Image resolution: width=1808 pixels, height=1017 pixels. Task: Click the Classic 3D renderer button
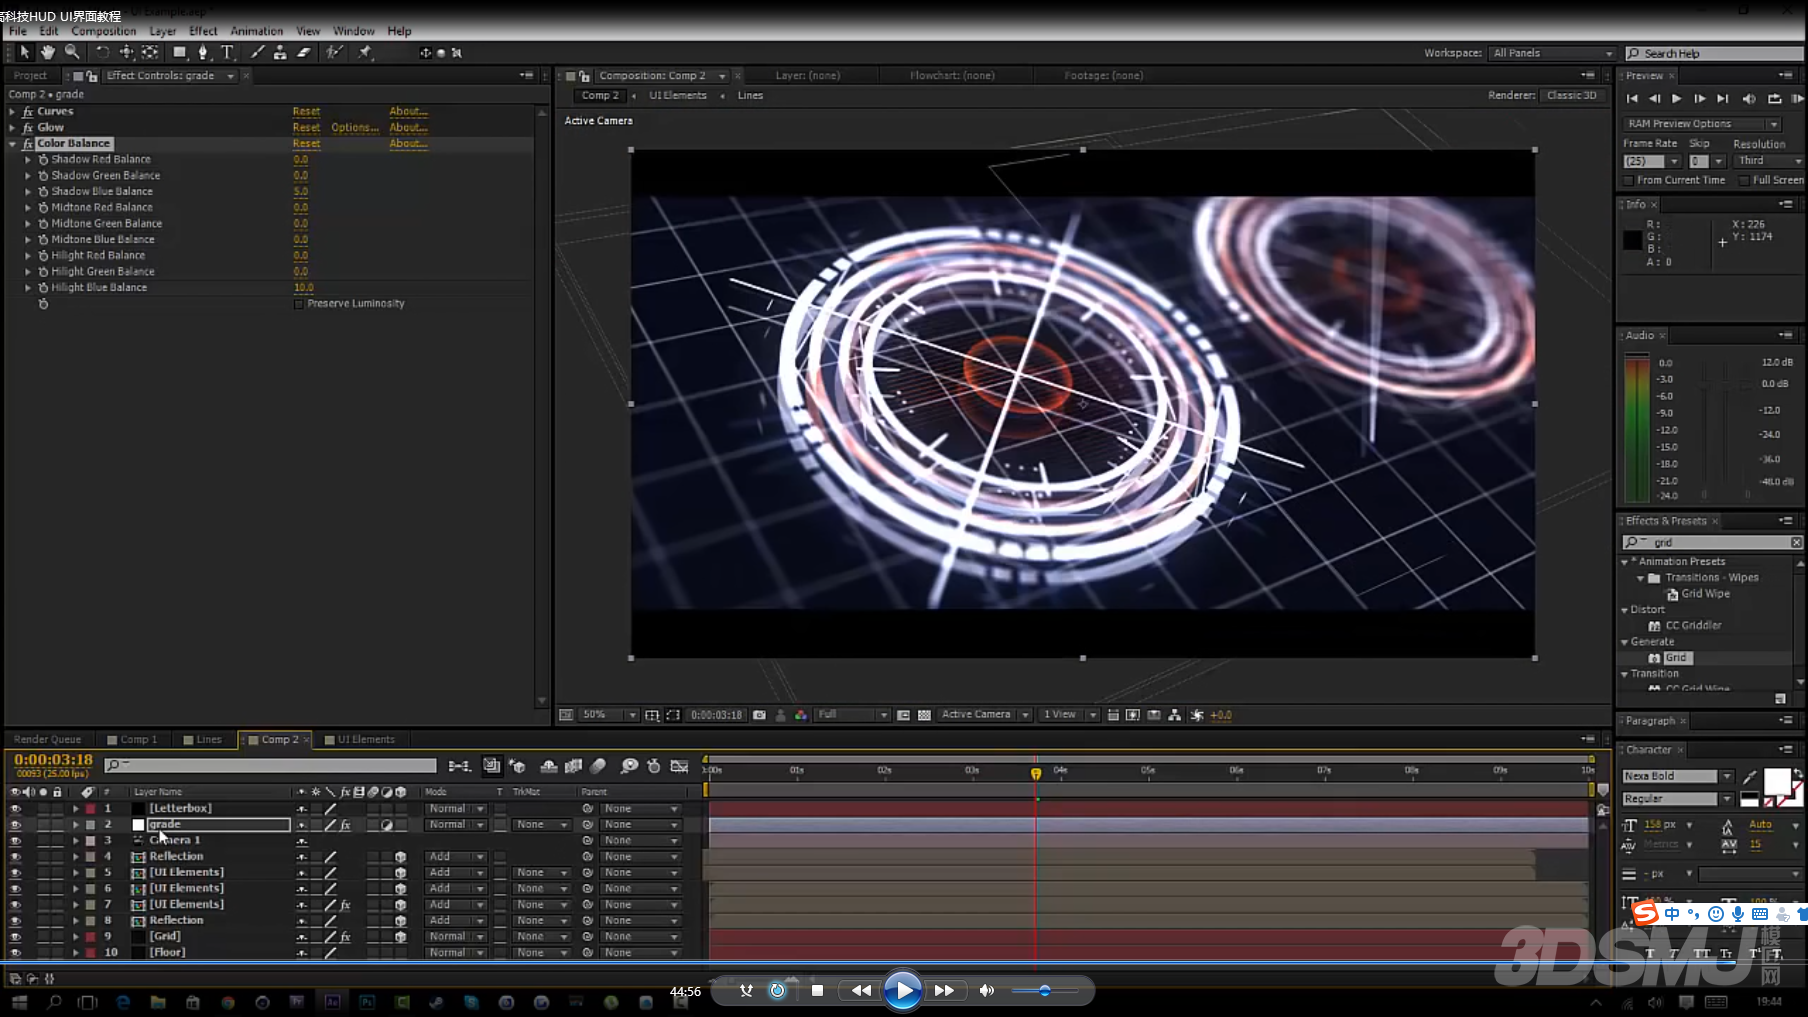point(1572,96)
